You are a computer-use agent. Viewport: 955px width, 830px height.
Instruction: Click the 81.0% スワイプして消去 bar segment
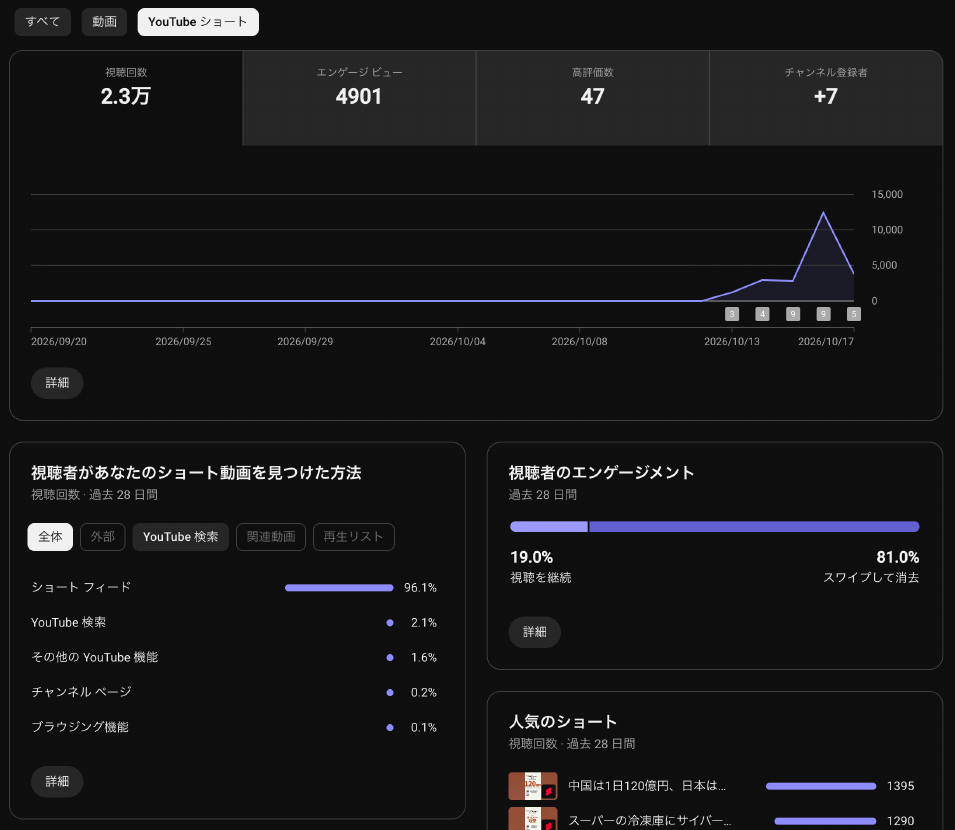[x=754, y=527]
